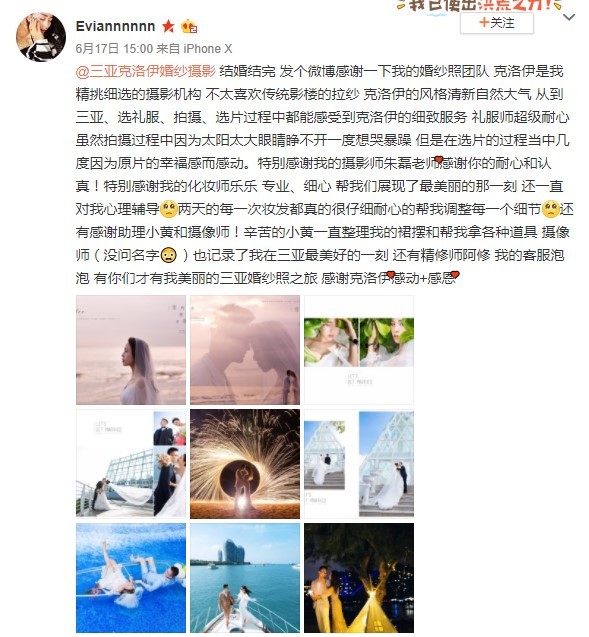Screen dimensions: 589x637
Task: Open the green leaves portrait collage
Action: [x=359, y=350]
